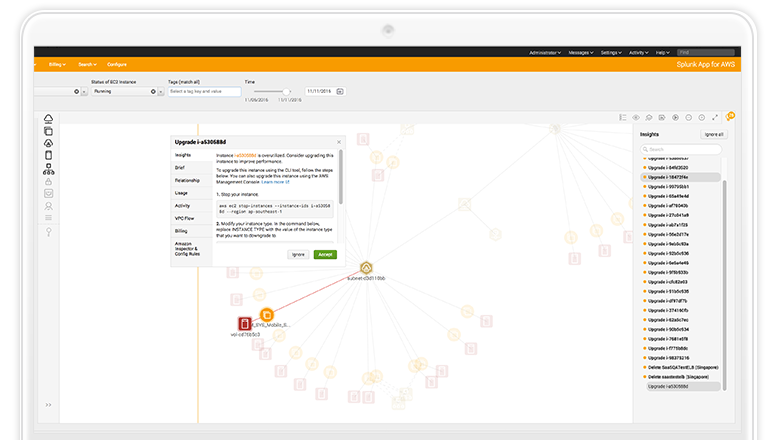
Task: Open the Activity dropdown in top bar
Action: point(639,53)
